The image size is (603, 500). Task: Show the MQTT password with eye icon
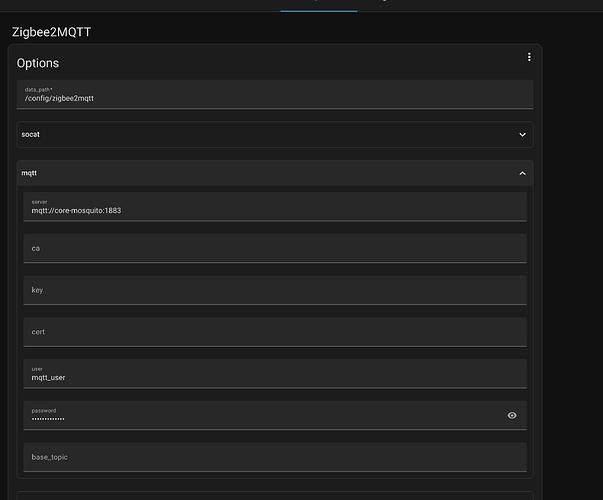click(x=512, y=415)
